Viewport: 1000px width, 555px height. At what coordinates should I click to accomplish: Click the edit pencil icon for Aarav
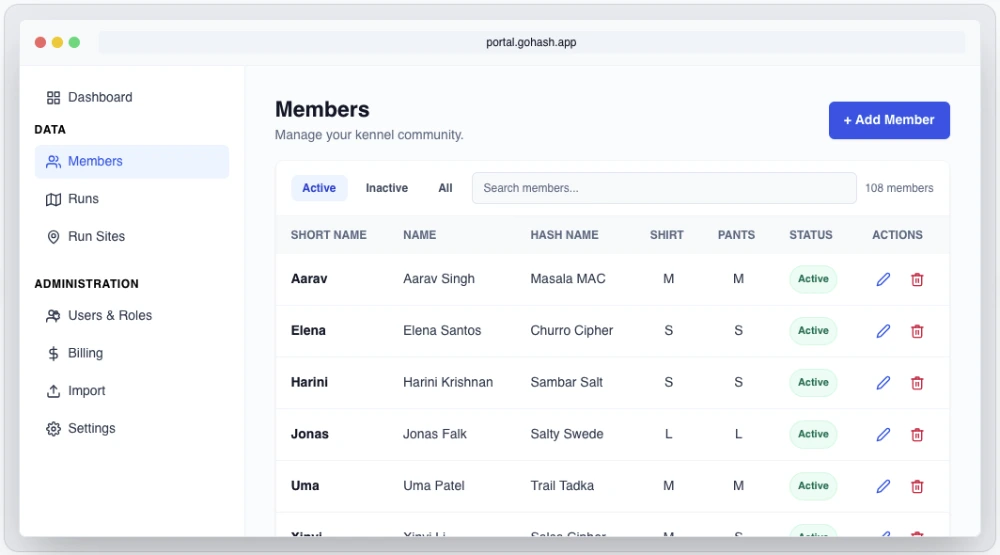883,280
